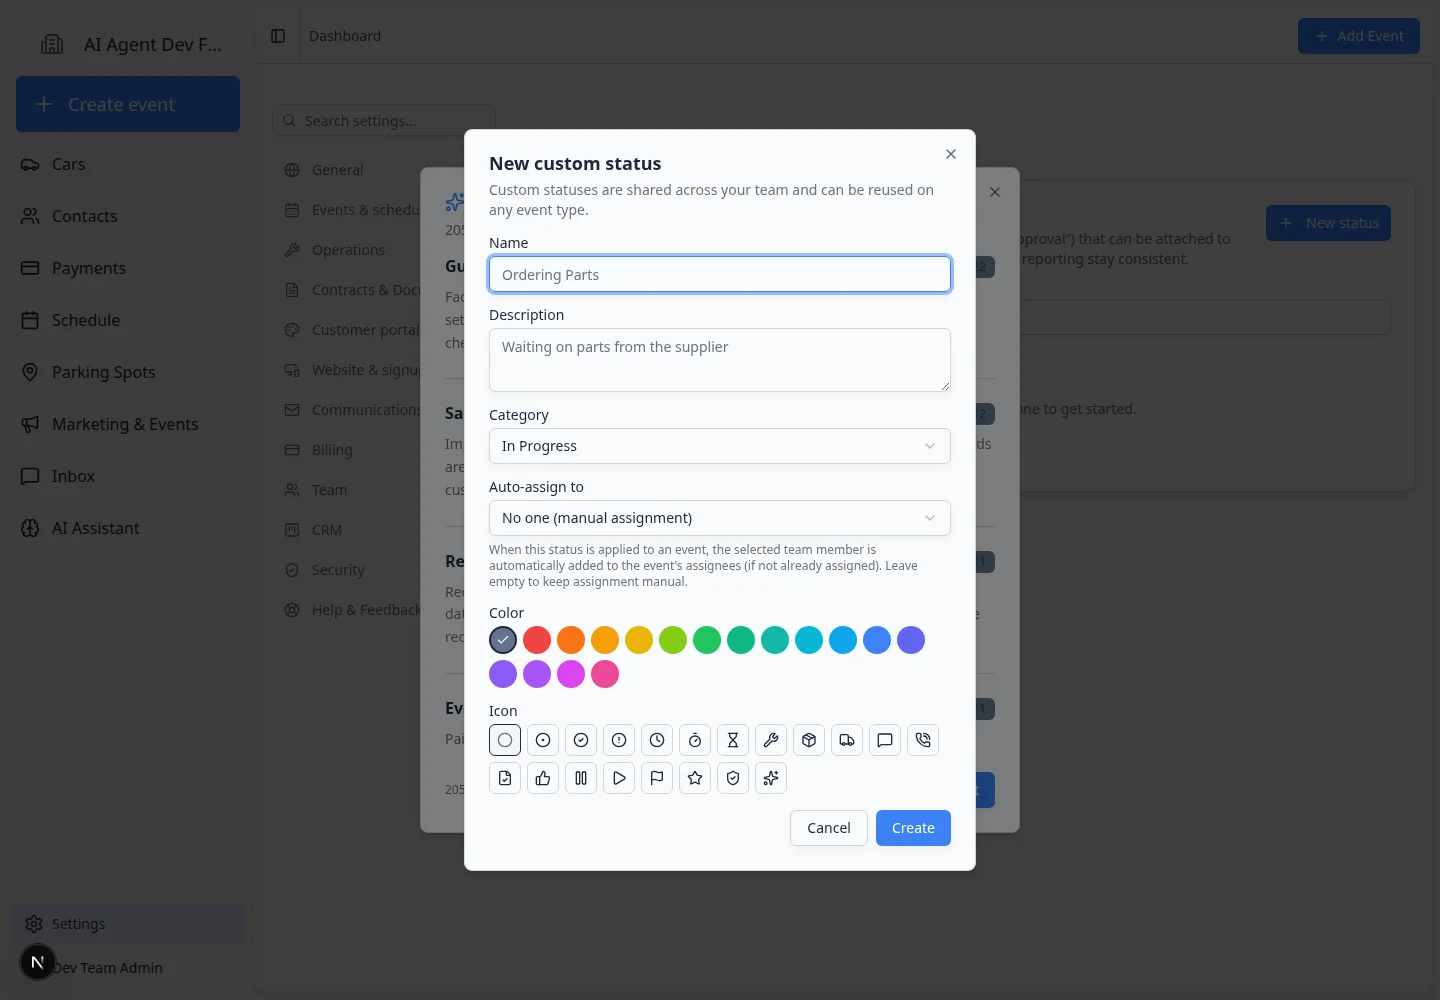Open Settings at the sidebar bottom
The width and height of the screenshot is (1440, 1000).
pos(128,924)
